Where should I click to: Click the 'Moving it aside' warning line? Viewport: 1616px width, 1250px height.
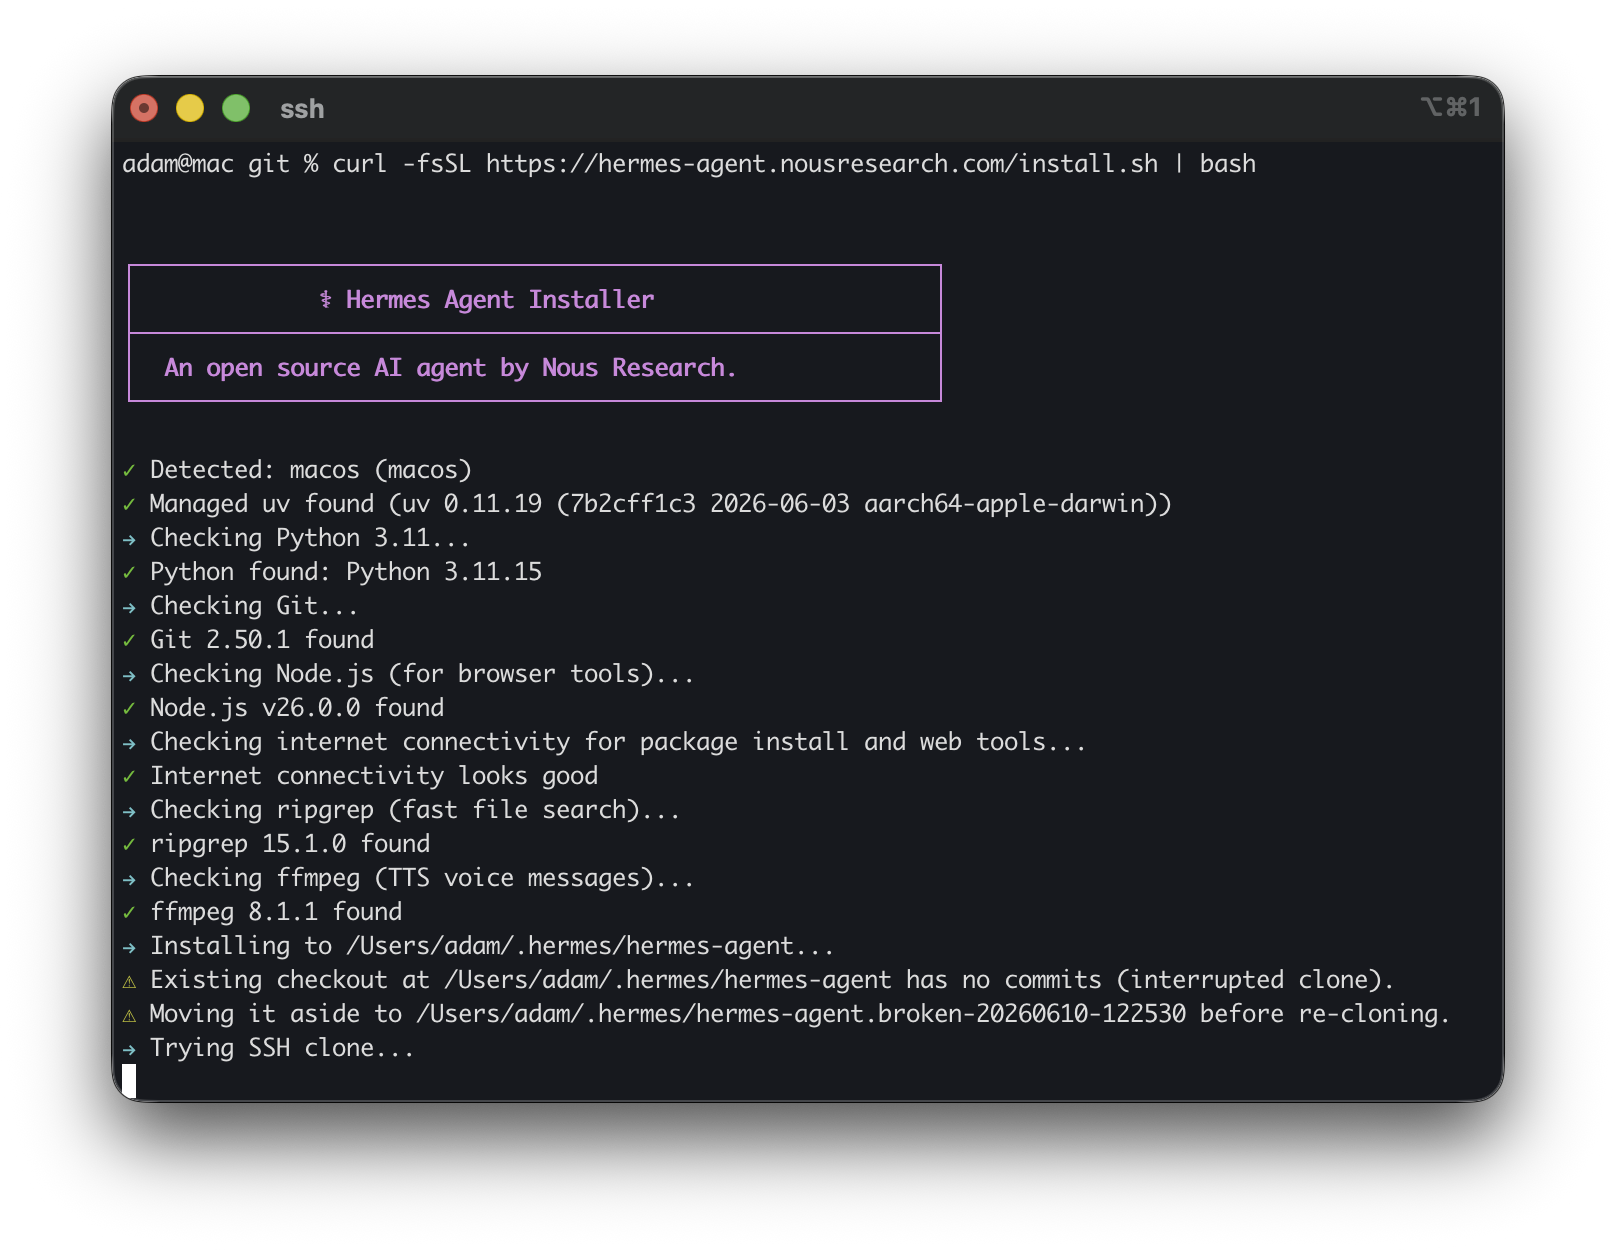click(800, 1014)
